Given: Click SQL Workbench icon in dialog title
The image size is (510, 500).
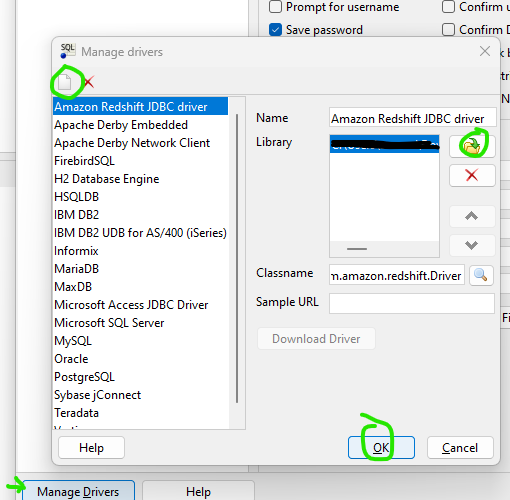Looking at the screenshot, I should pyautogui.click(x=68, y=51).
